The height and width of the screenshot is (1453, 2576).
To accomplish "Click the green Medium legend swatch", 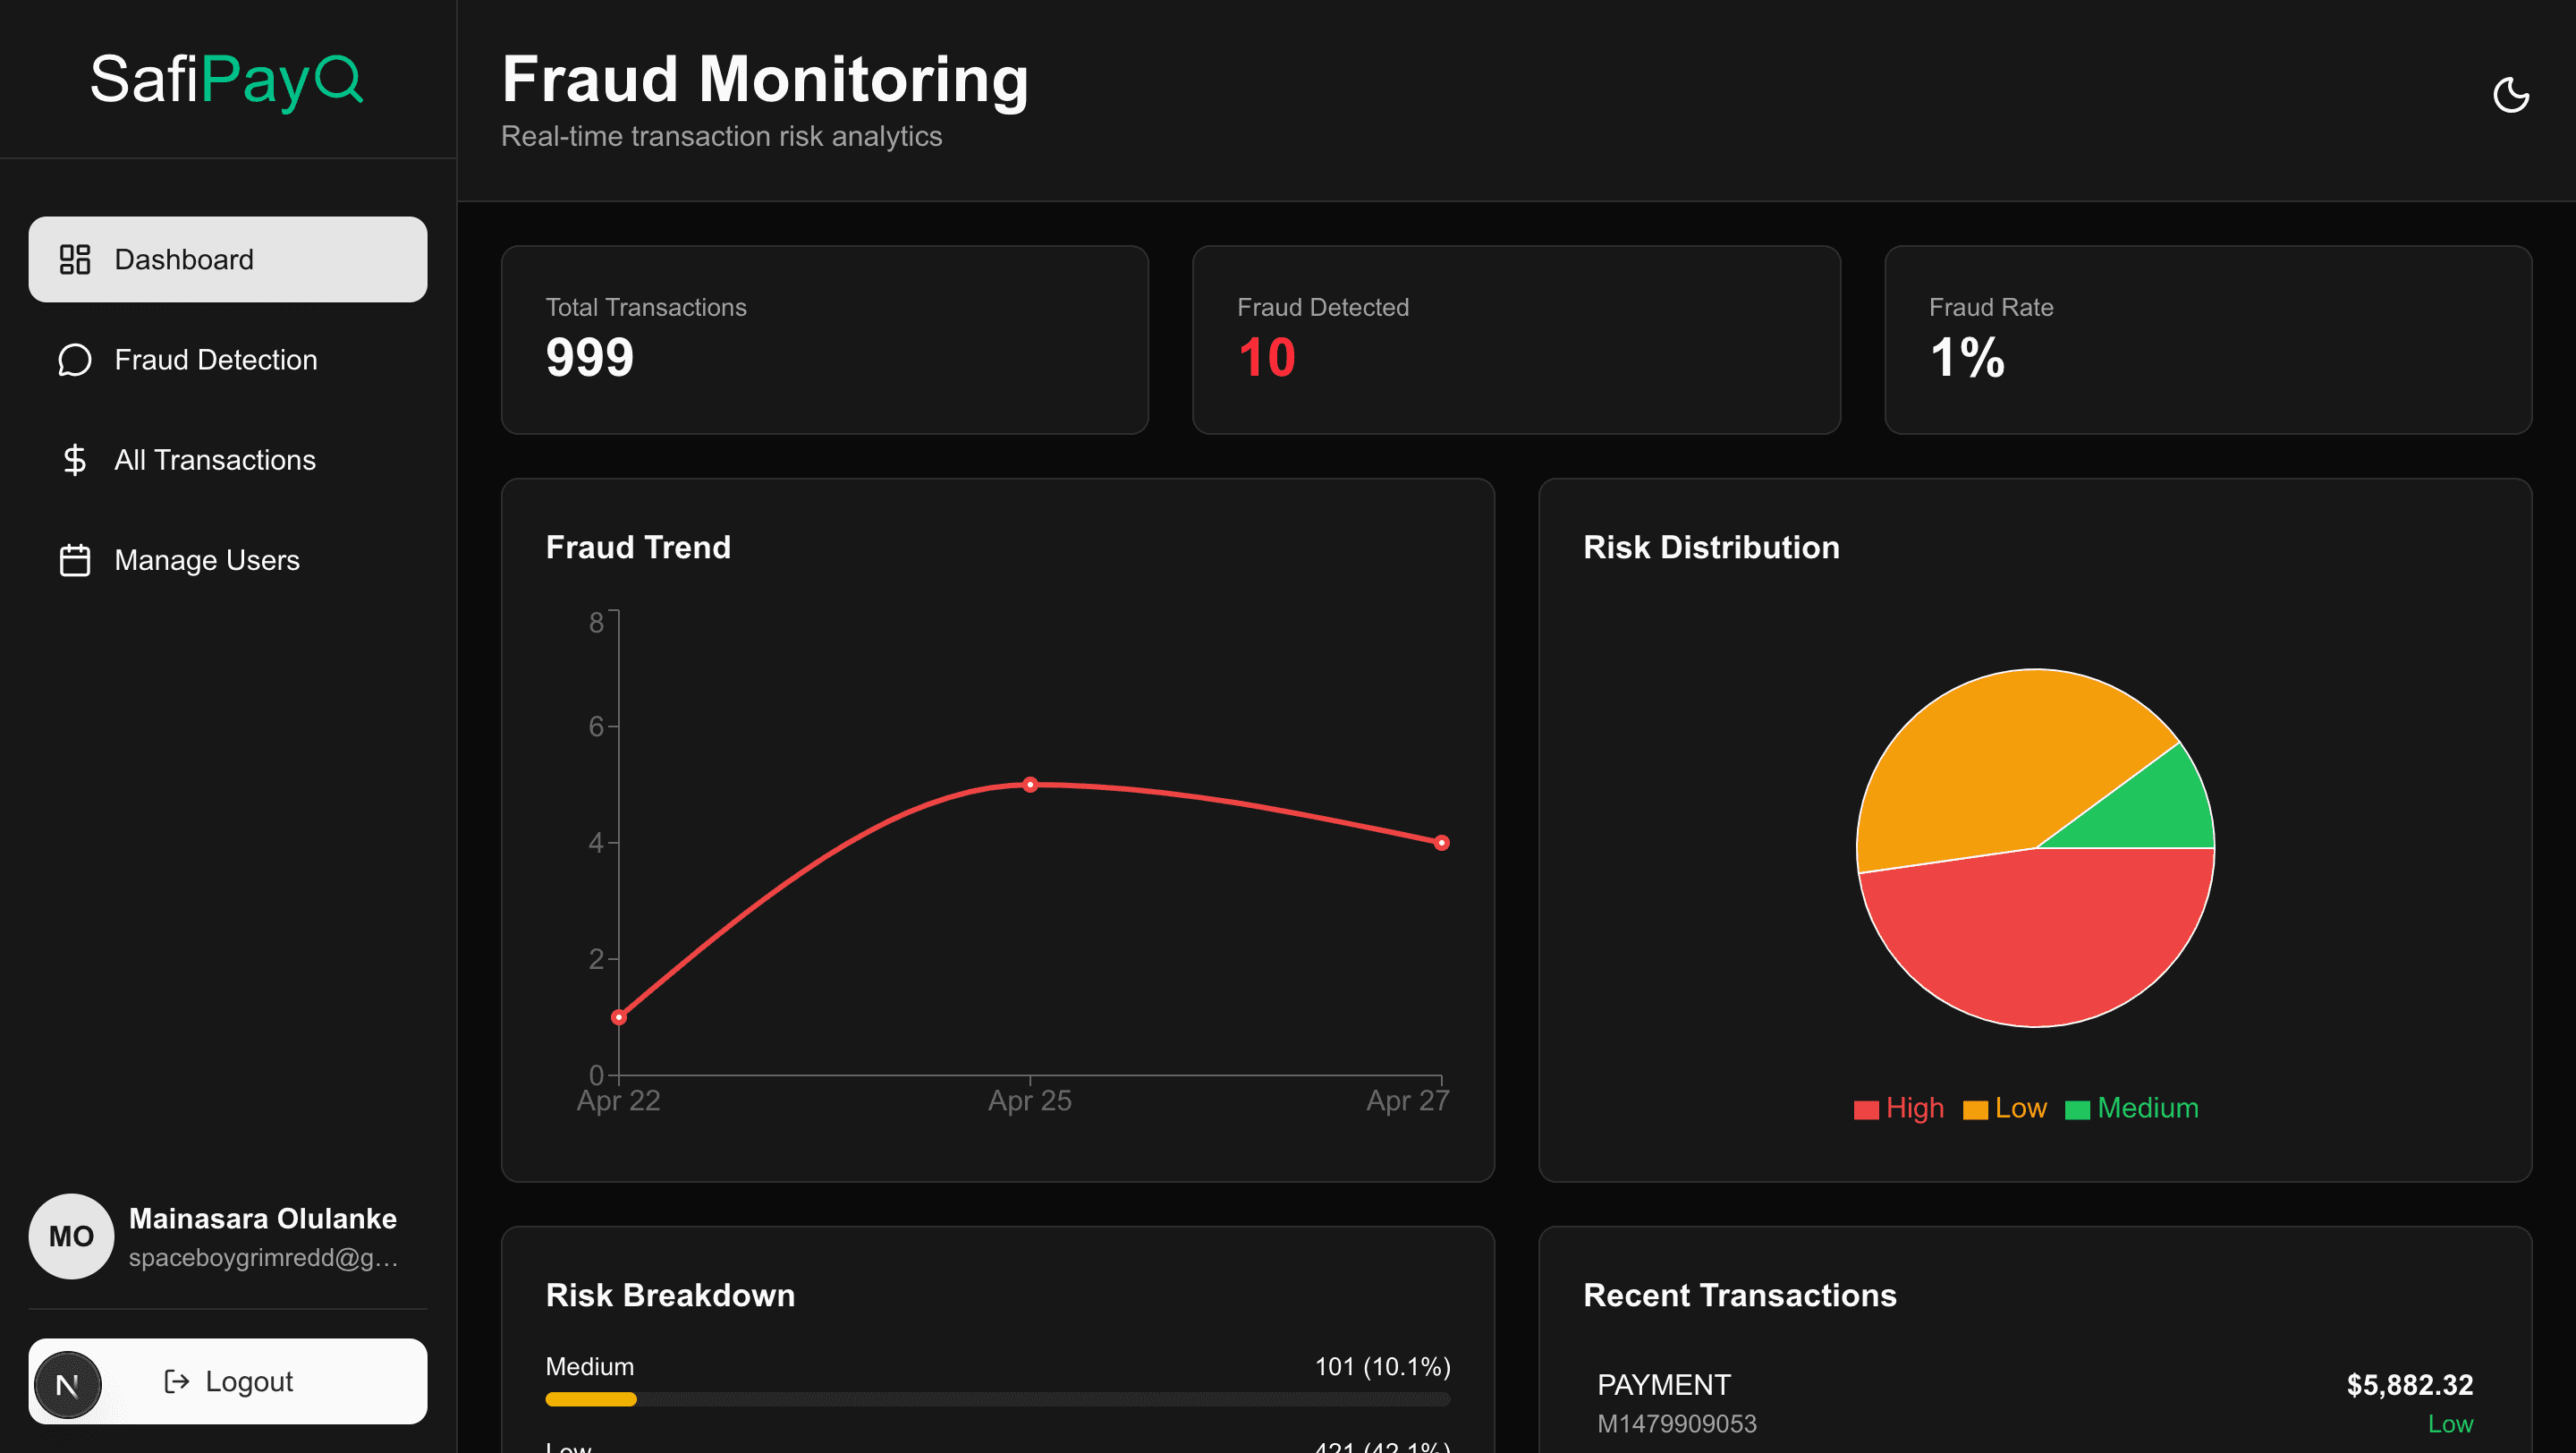I will click(x=2077, y=1109).
